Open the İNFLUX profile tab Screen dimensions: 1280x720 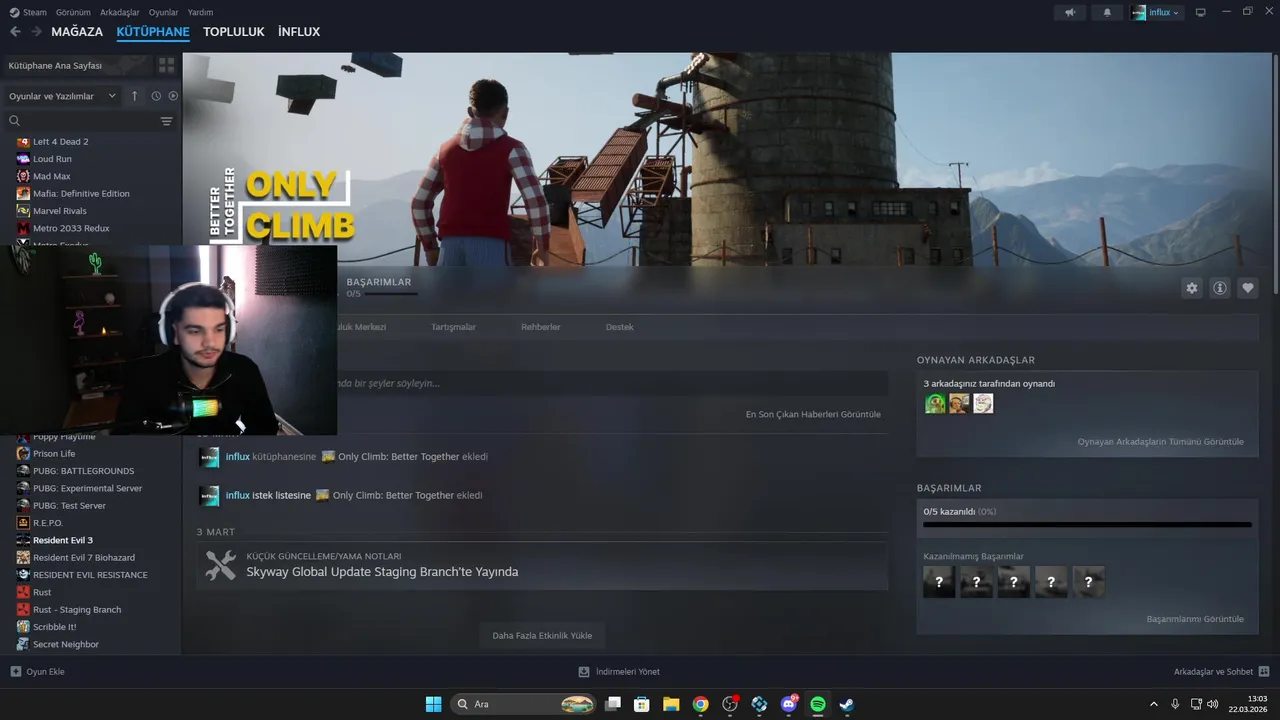pyautogui.click(x=299, y=32)
